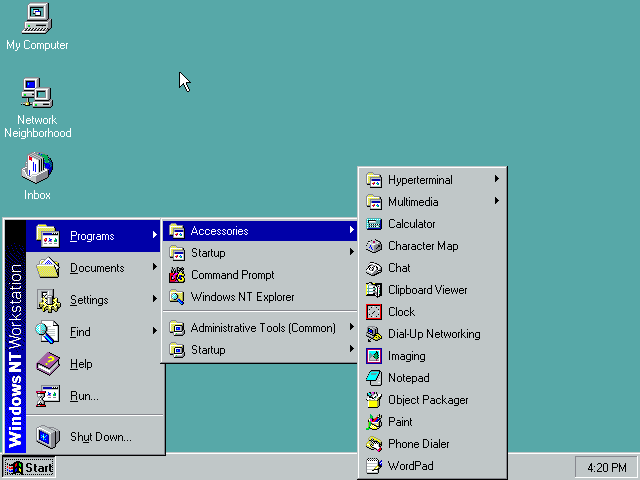Click the Run icon in Start menu

48,396
